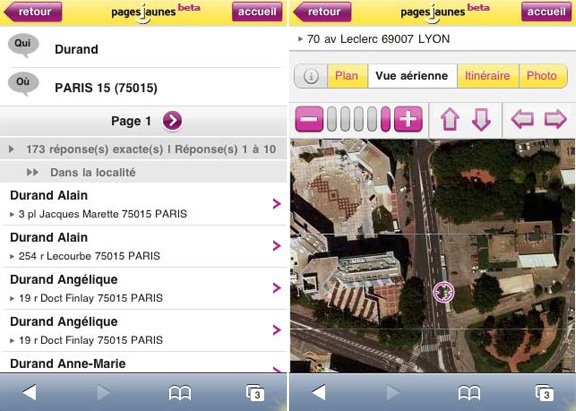Screen dimensions: 576x411
Task: Zoom in with the plus button
Action: coord(408,119)
